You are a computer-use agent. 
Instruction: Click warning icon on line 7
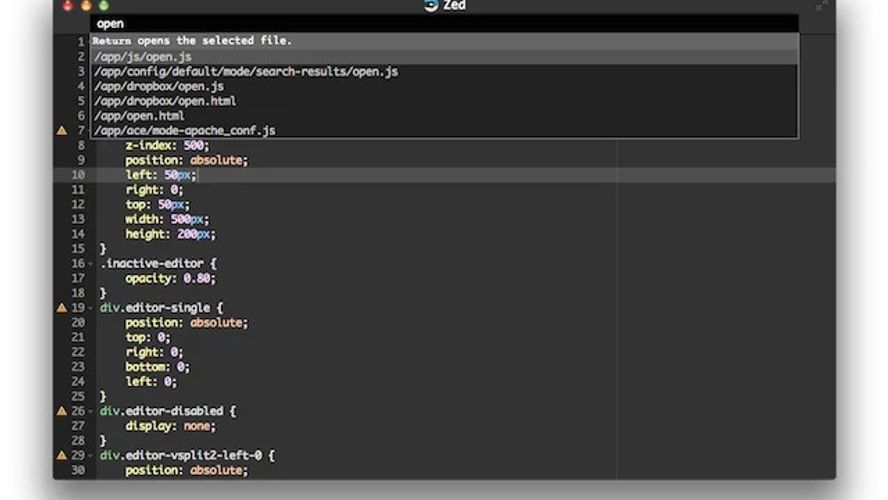[x=62, y=131]
